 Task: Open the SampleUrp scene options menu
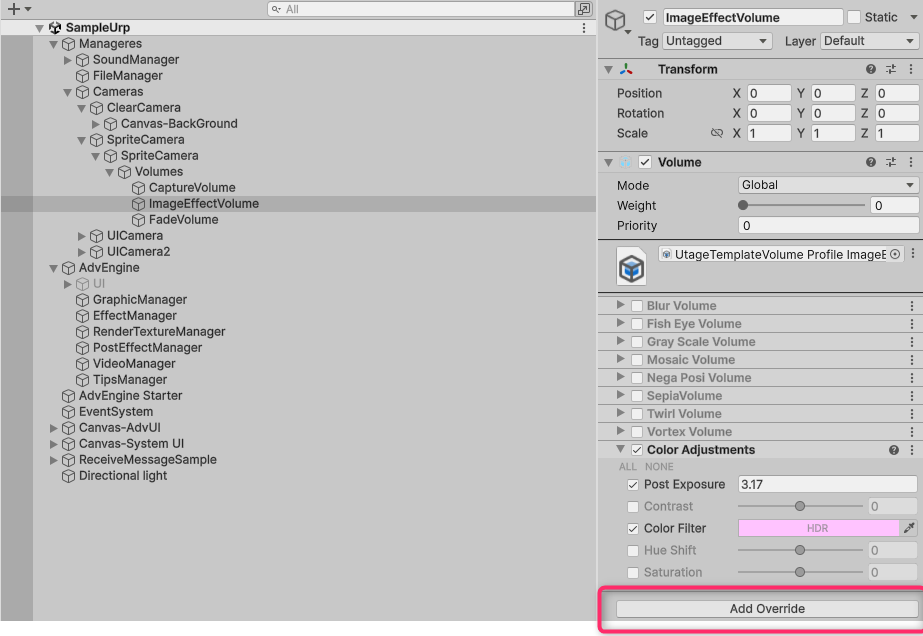tap(584, 28)
